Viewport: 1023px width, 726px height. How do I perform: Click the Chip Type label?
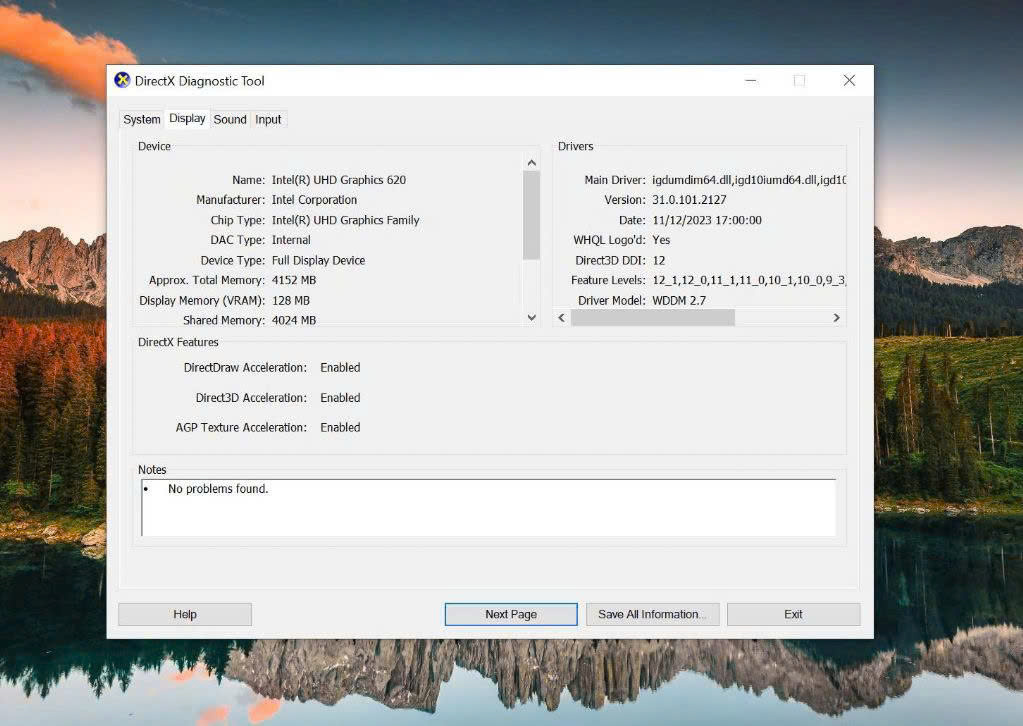tap(237, 220)
